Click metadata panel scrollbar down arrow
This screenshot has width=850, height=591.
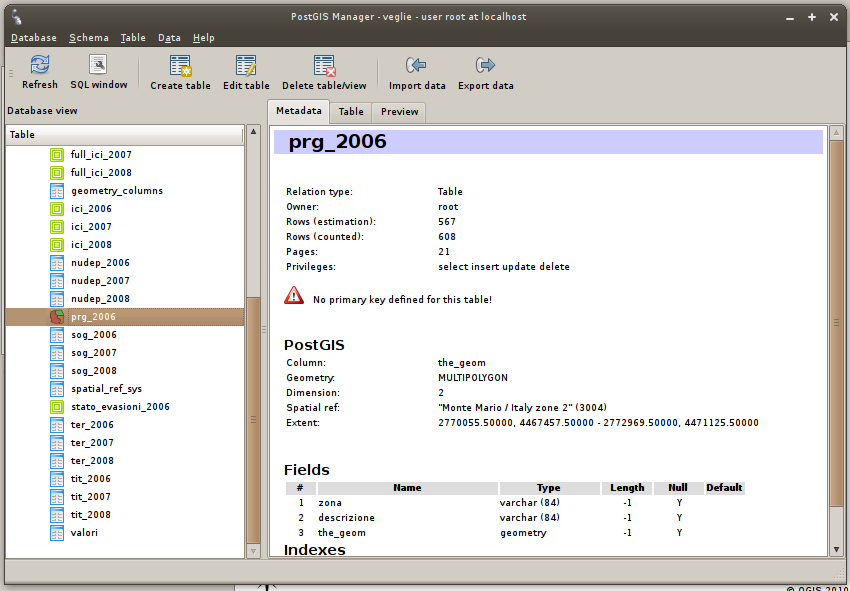(x=836, y=550)
